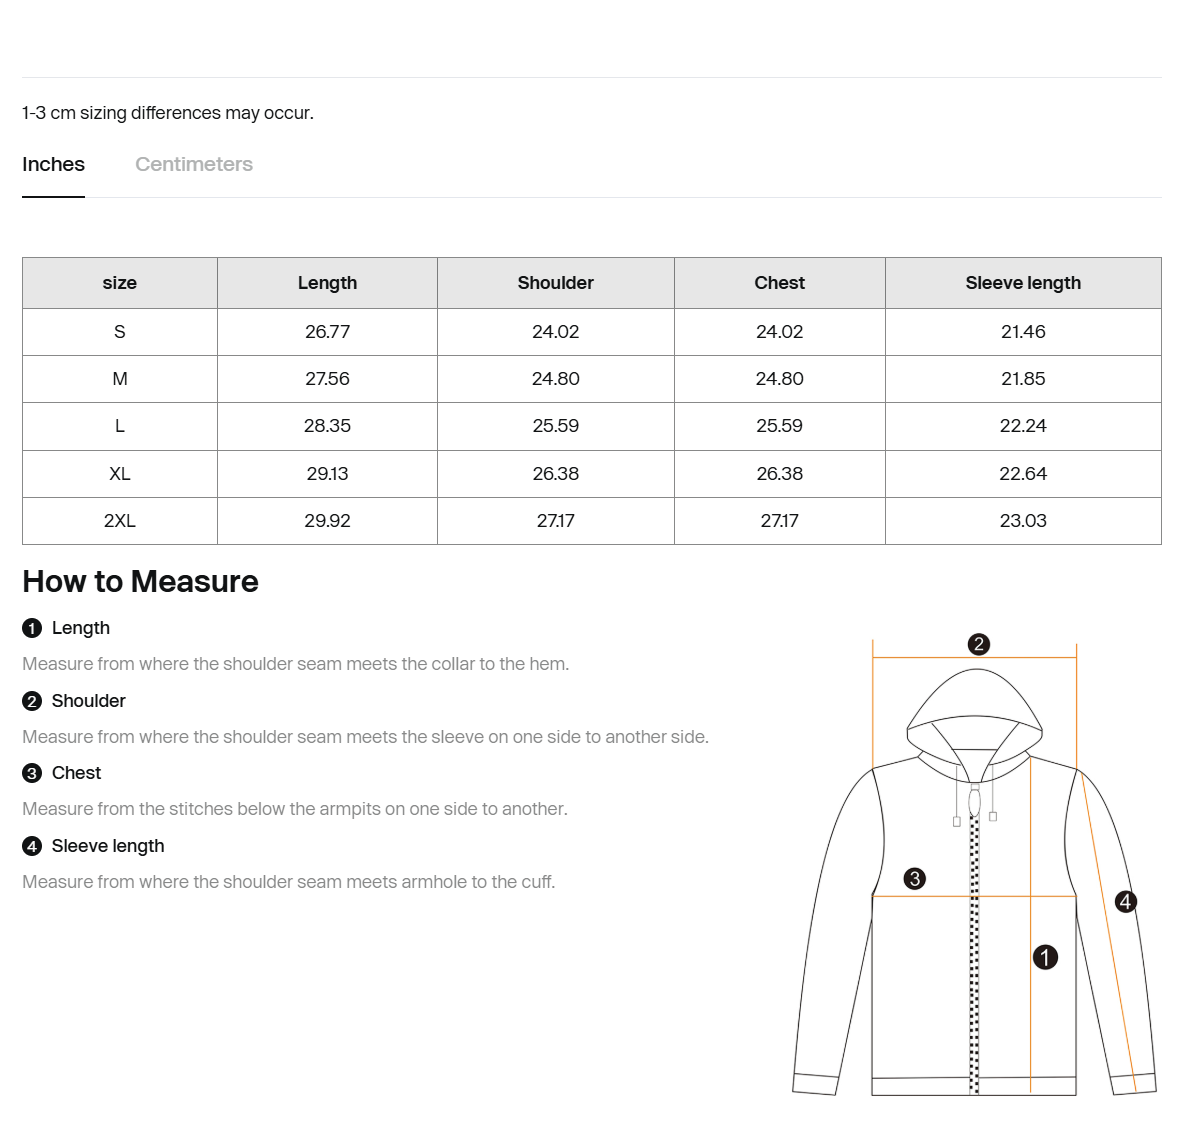Click marker 1 on the hoodie length line
This screenshot has width=1183, height=1129.
click(1045, 958)
